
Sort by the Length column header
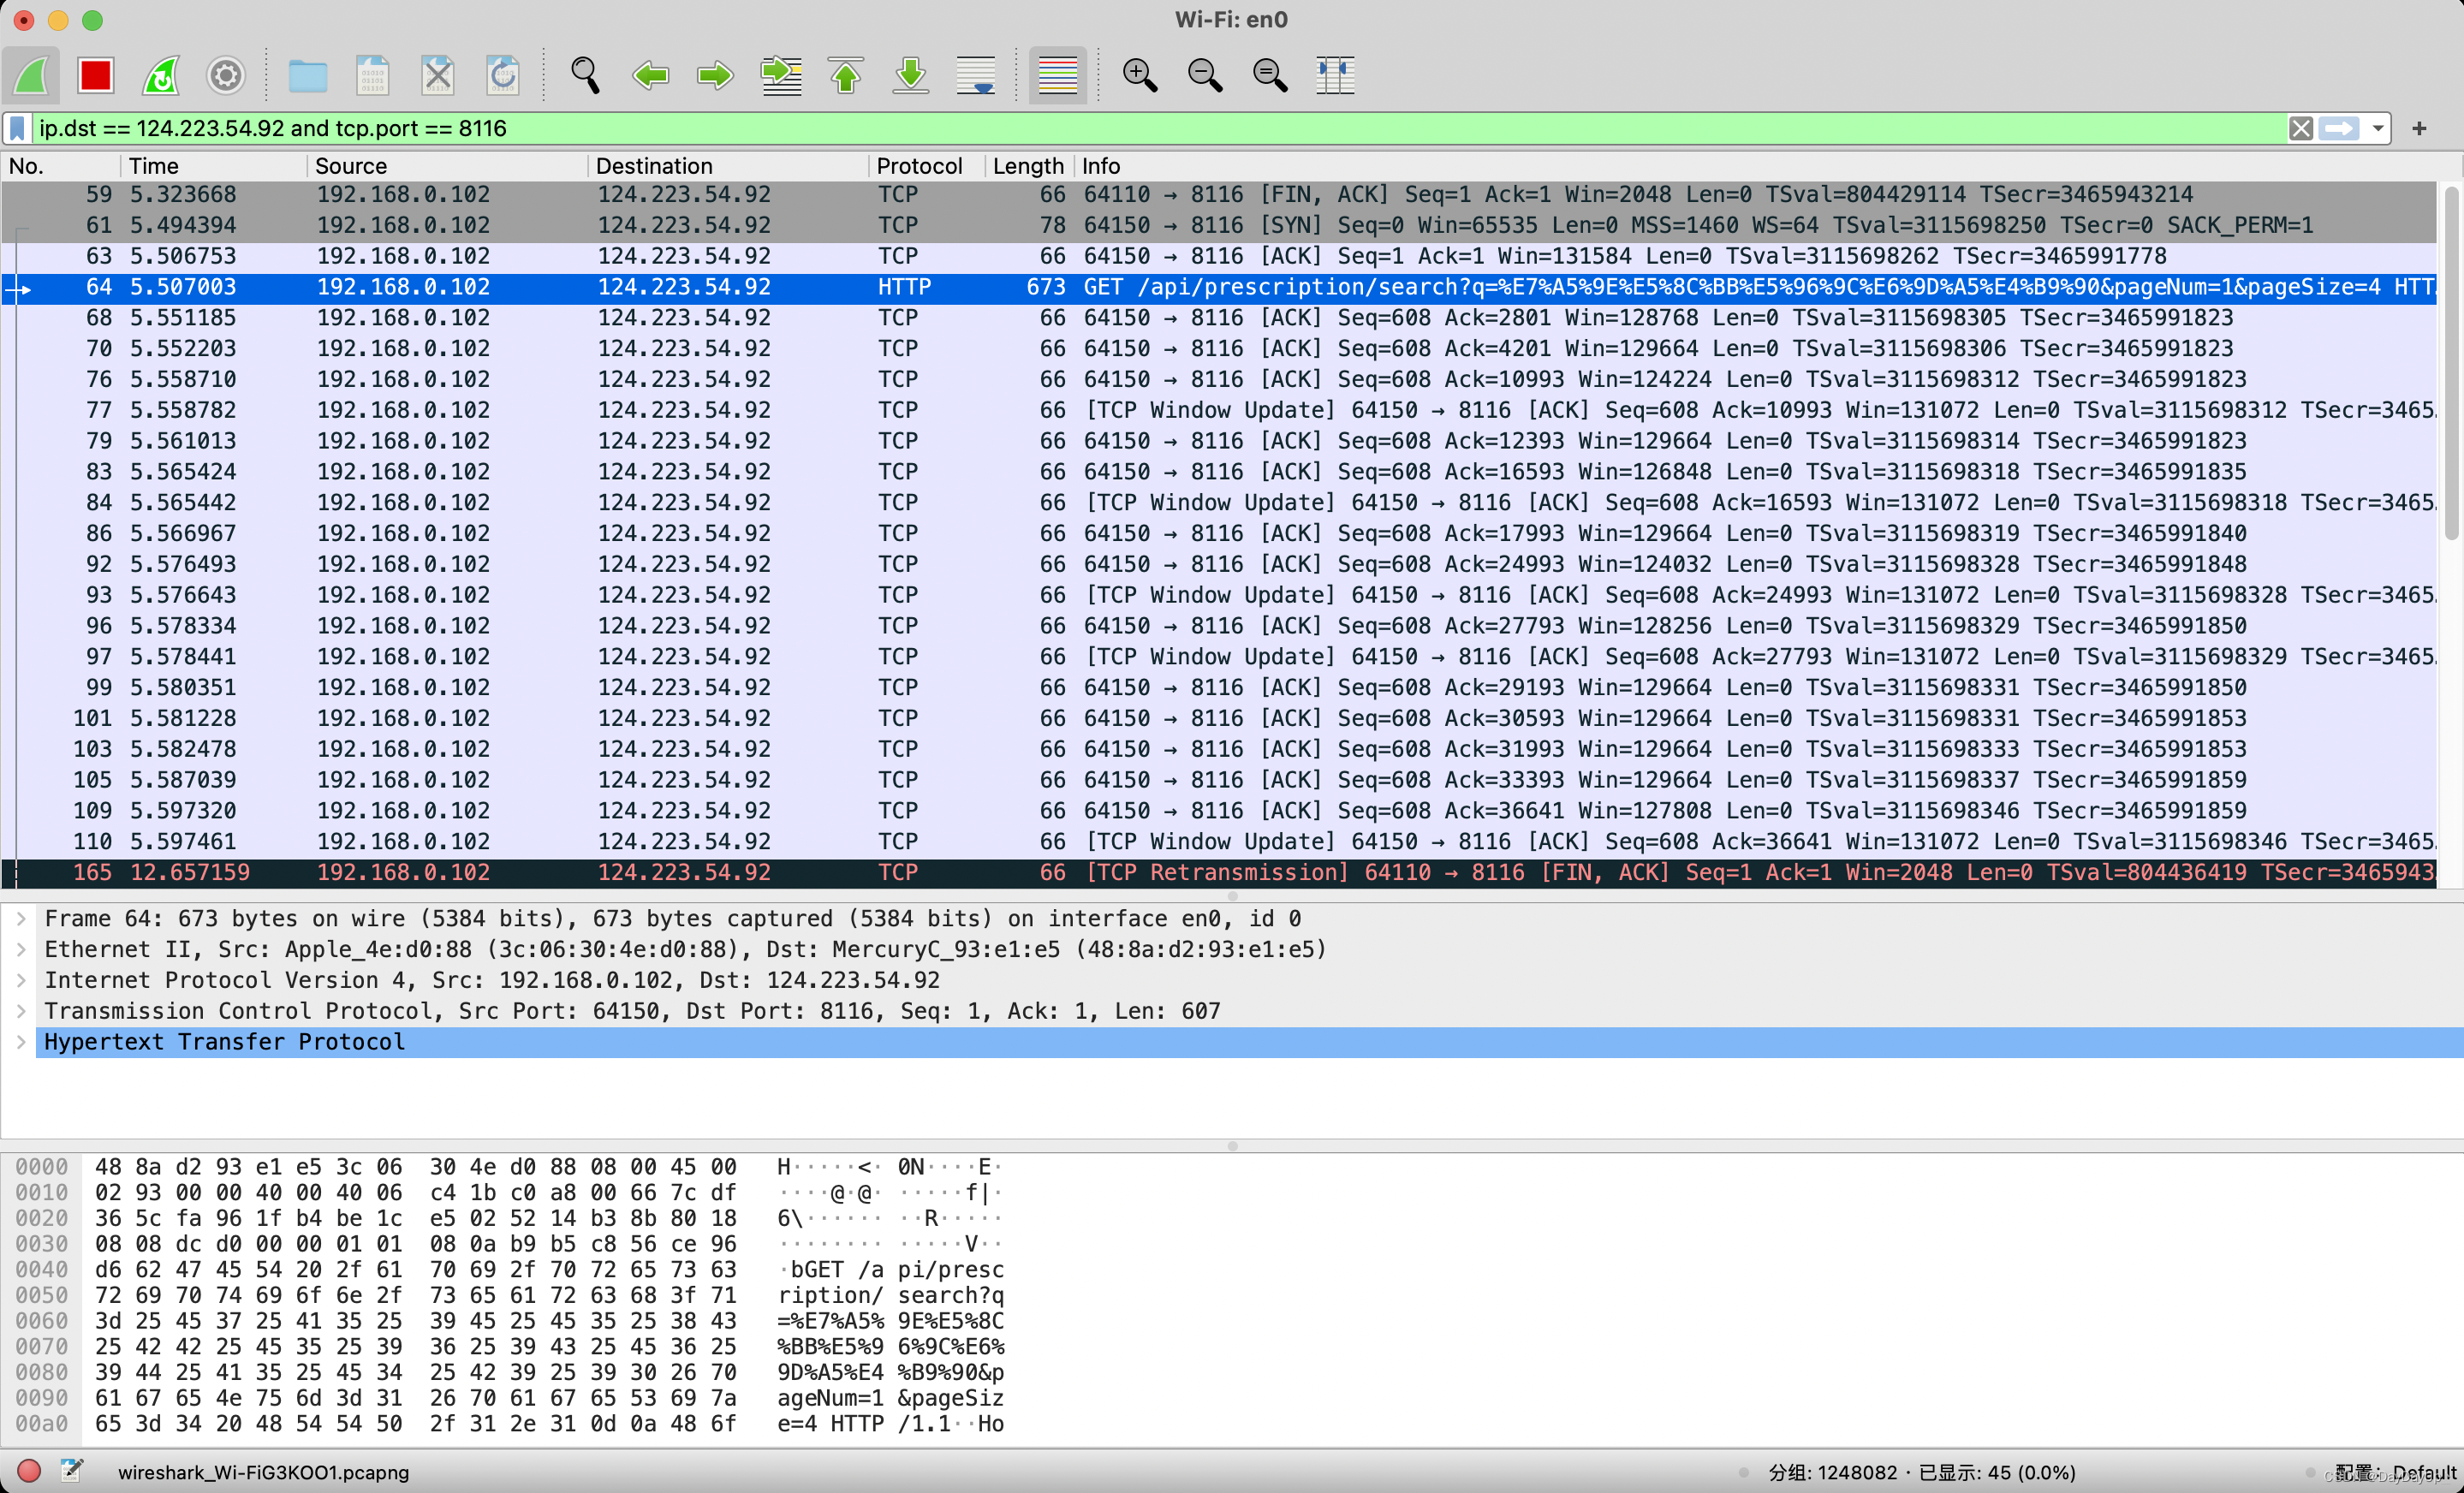[x=1027, y=166]
